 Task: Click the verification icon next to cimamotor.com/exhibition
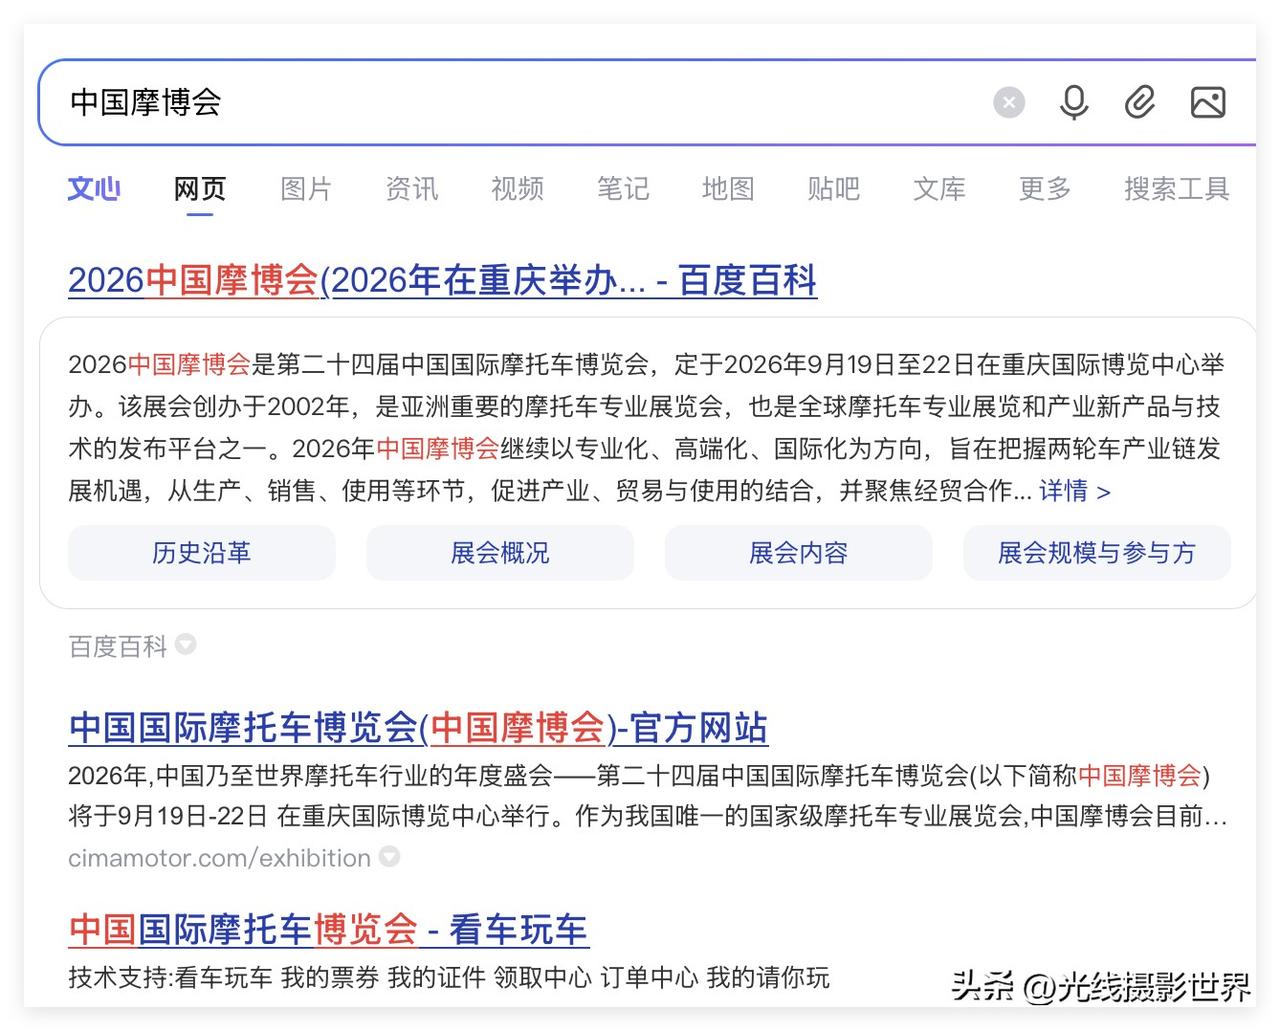(389, 858)
